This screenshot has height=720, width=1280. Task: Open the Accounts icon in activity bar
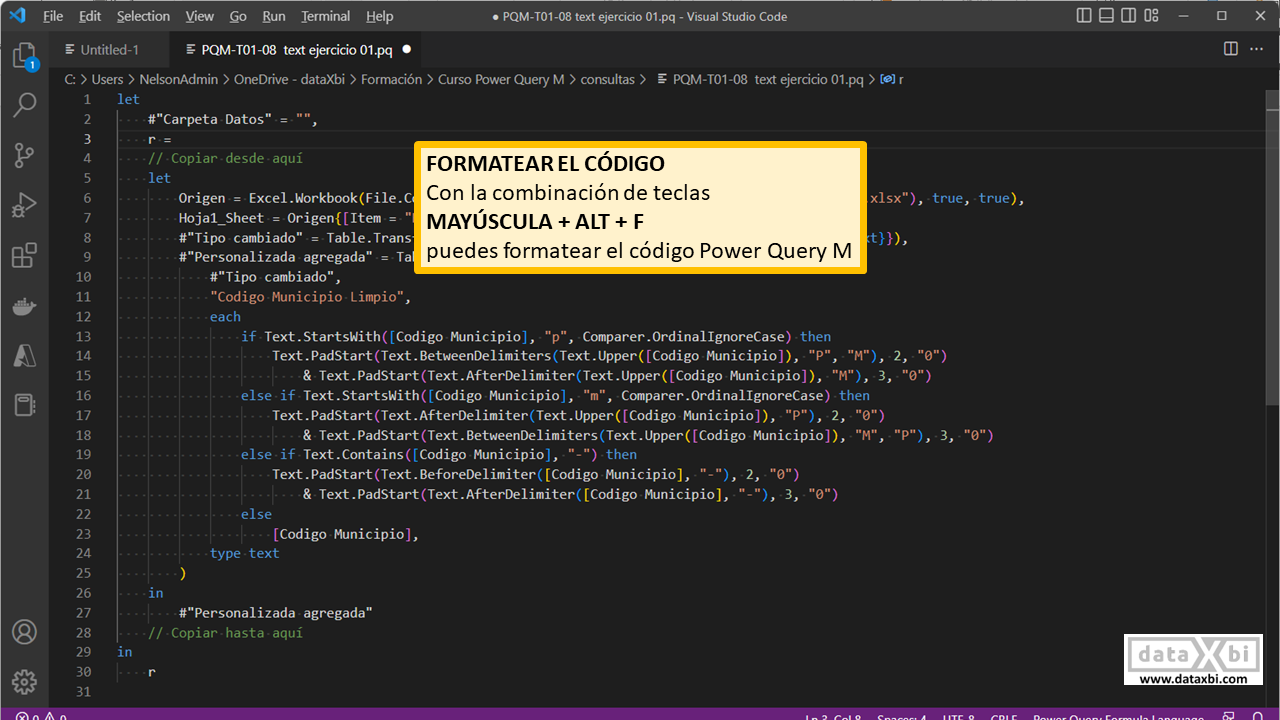pos(24,632)
